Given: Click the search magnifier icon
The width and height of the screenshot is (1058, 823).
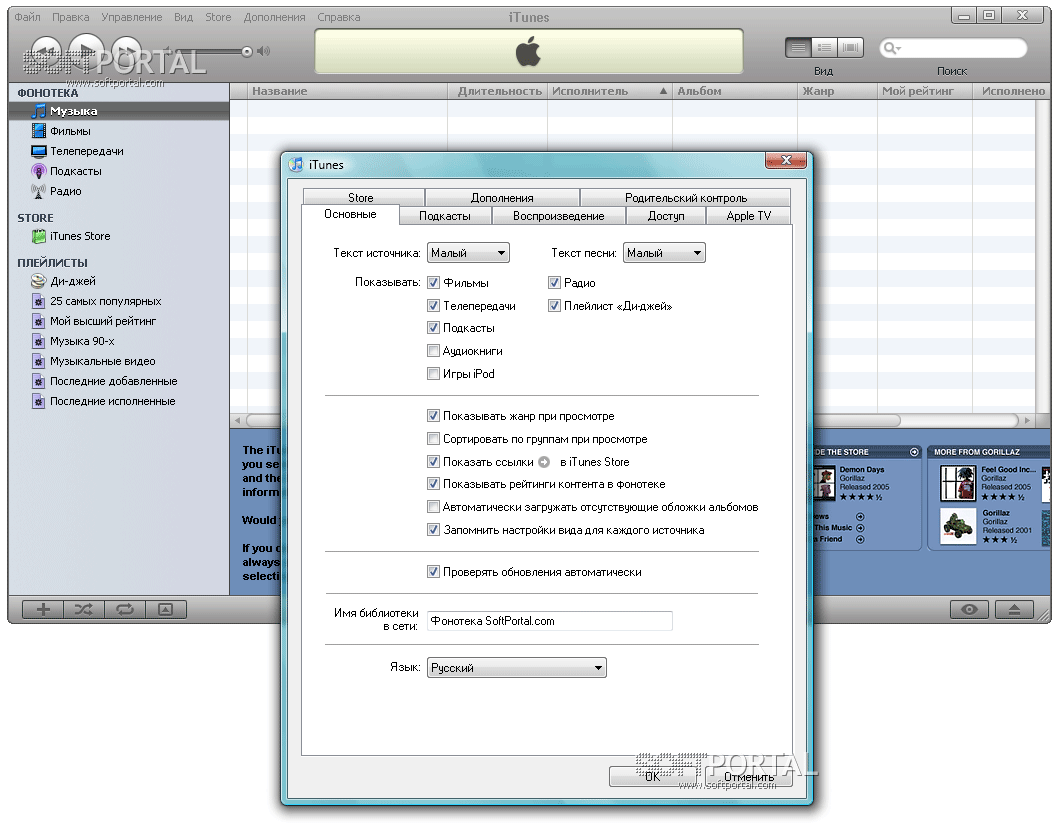Looking at the screenshot, I should 891,48.
